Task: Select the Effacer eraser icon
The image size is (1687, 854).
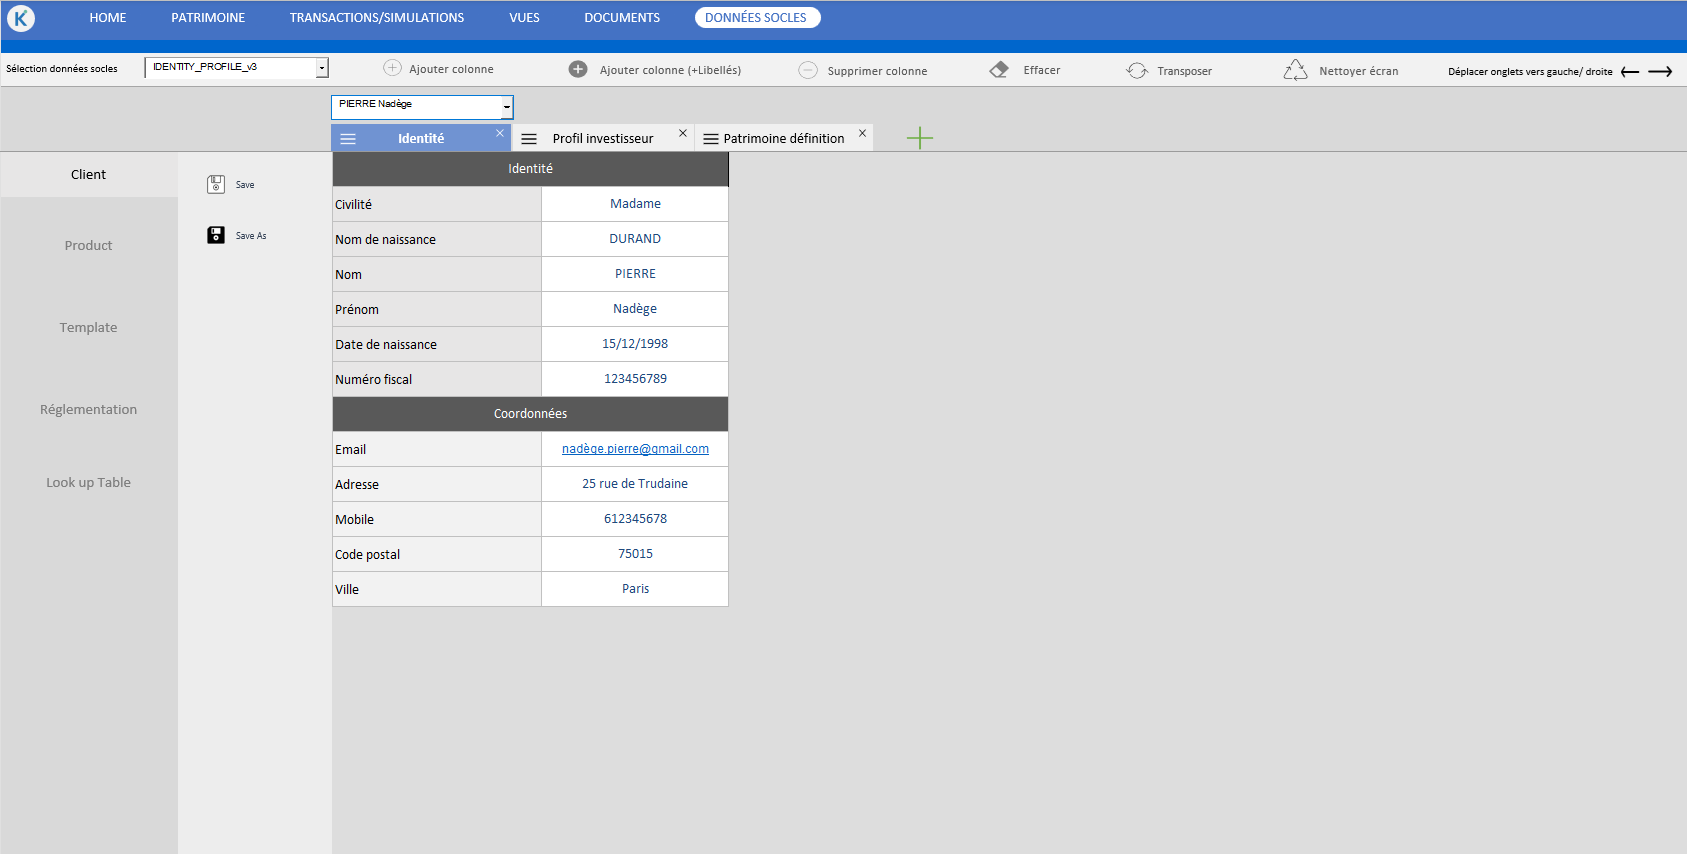Action: pos(999,70)
